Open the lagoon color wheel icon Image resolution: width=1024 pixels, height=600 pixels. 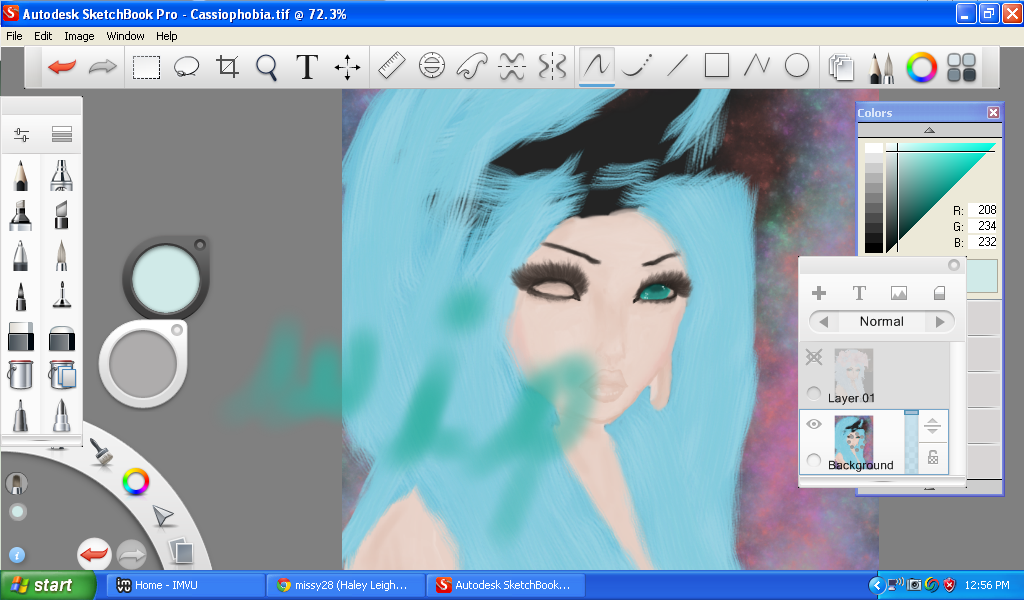pos(136,482)
